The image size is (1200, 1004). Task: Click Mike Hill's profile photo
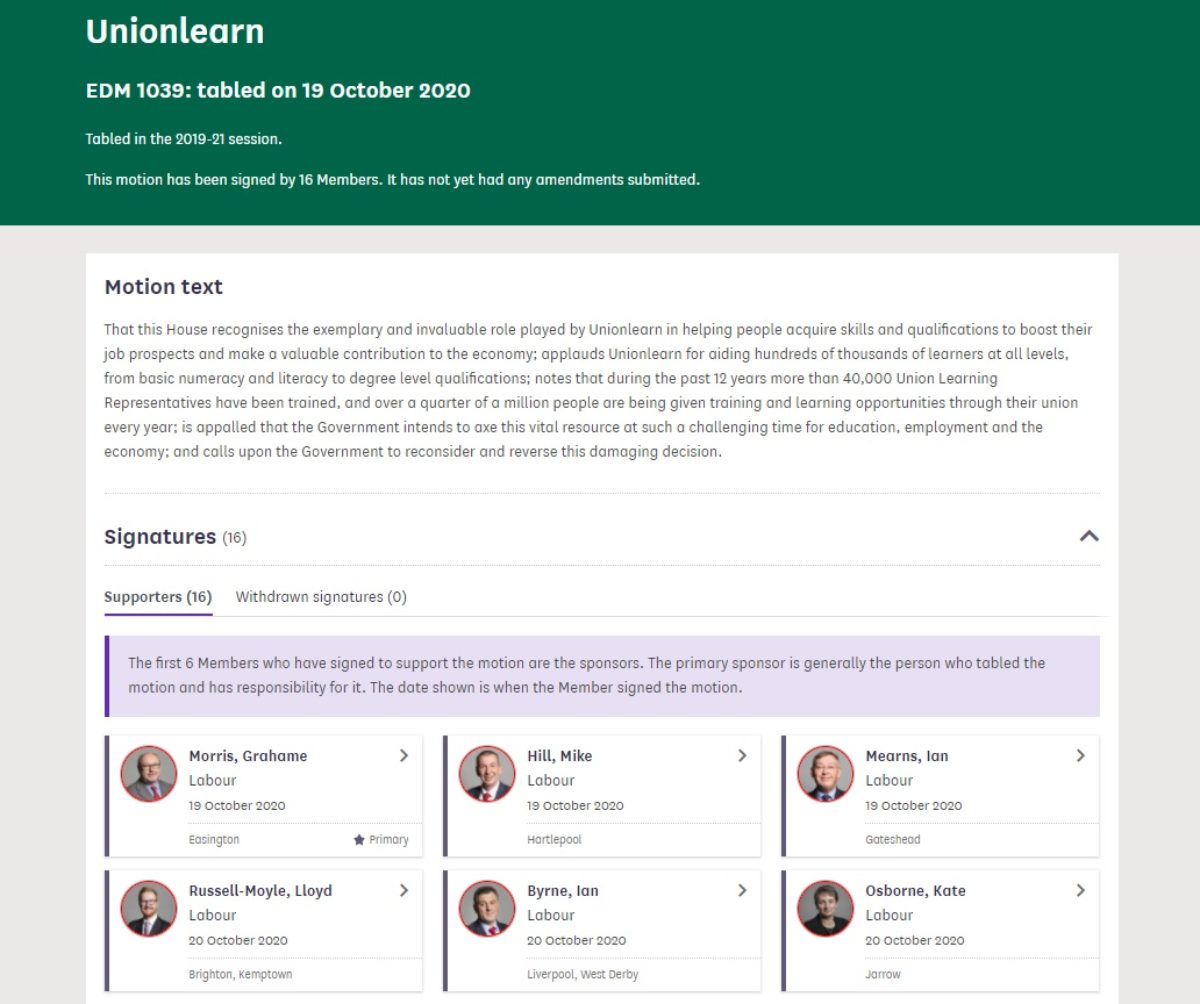tap(487, 773)
